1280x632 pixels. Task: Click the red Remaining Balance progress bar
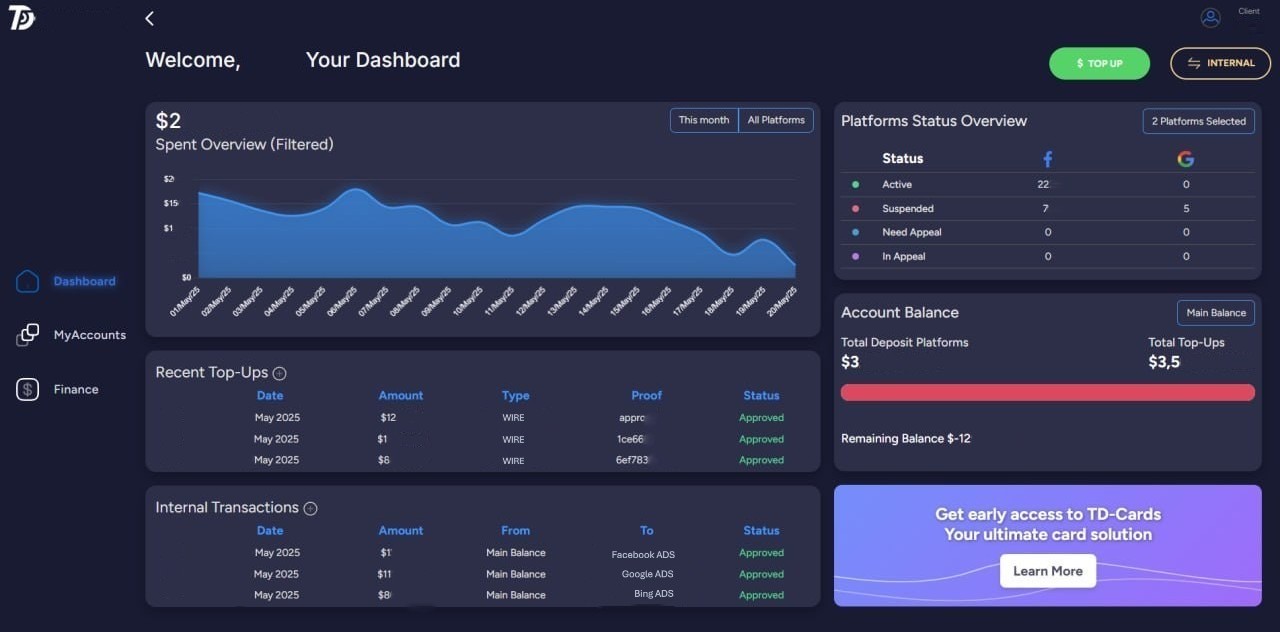point(1047,392)
